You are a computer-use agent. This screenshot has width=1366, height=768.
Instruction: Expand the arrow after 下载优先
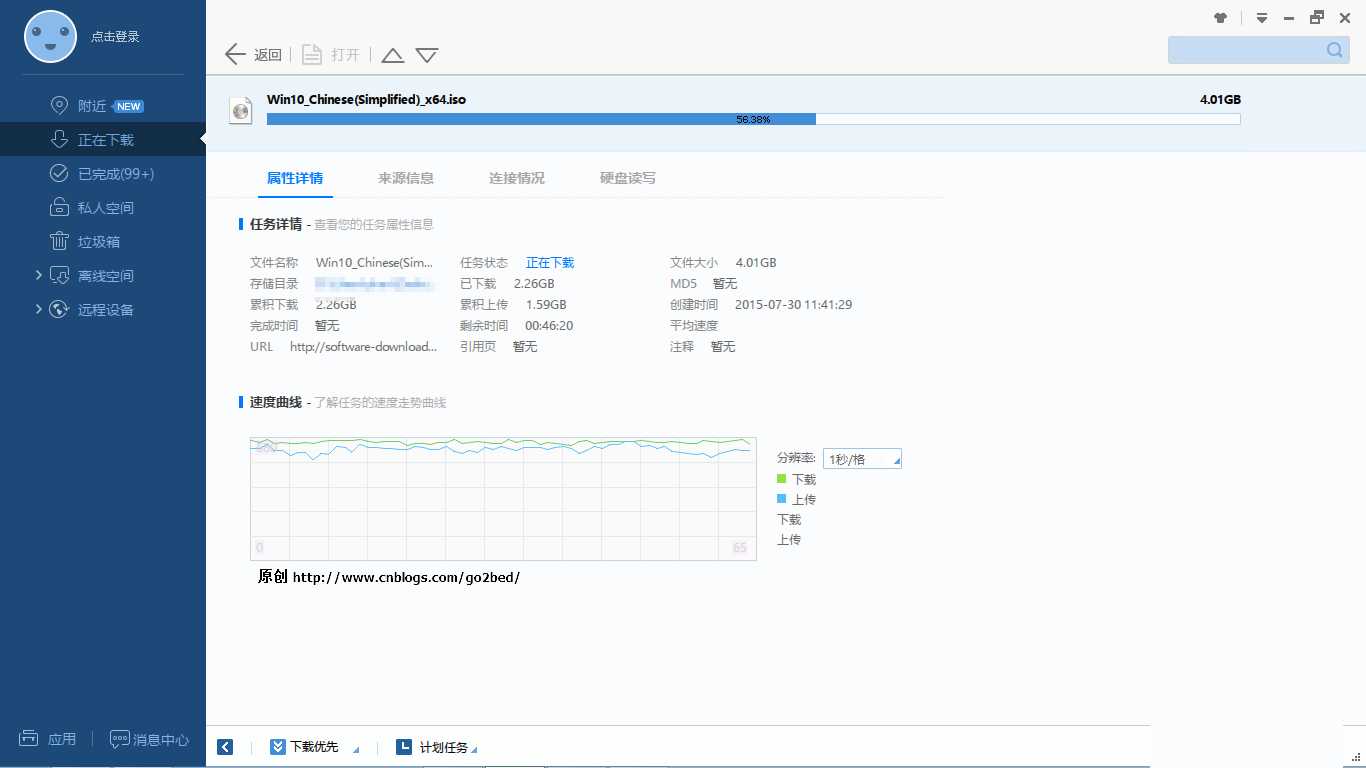point(357,750)
